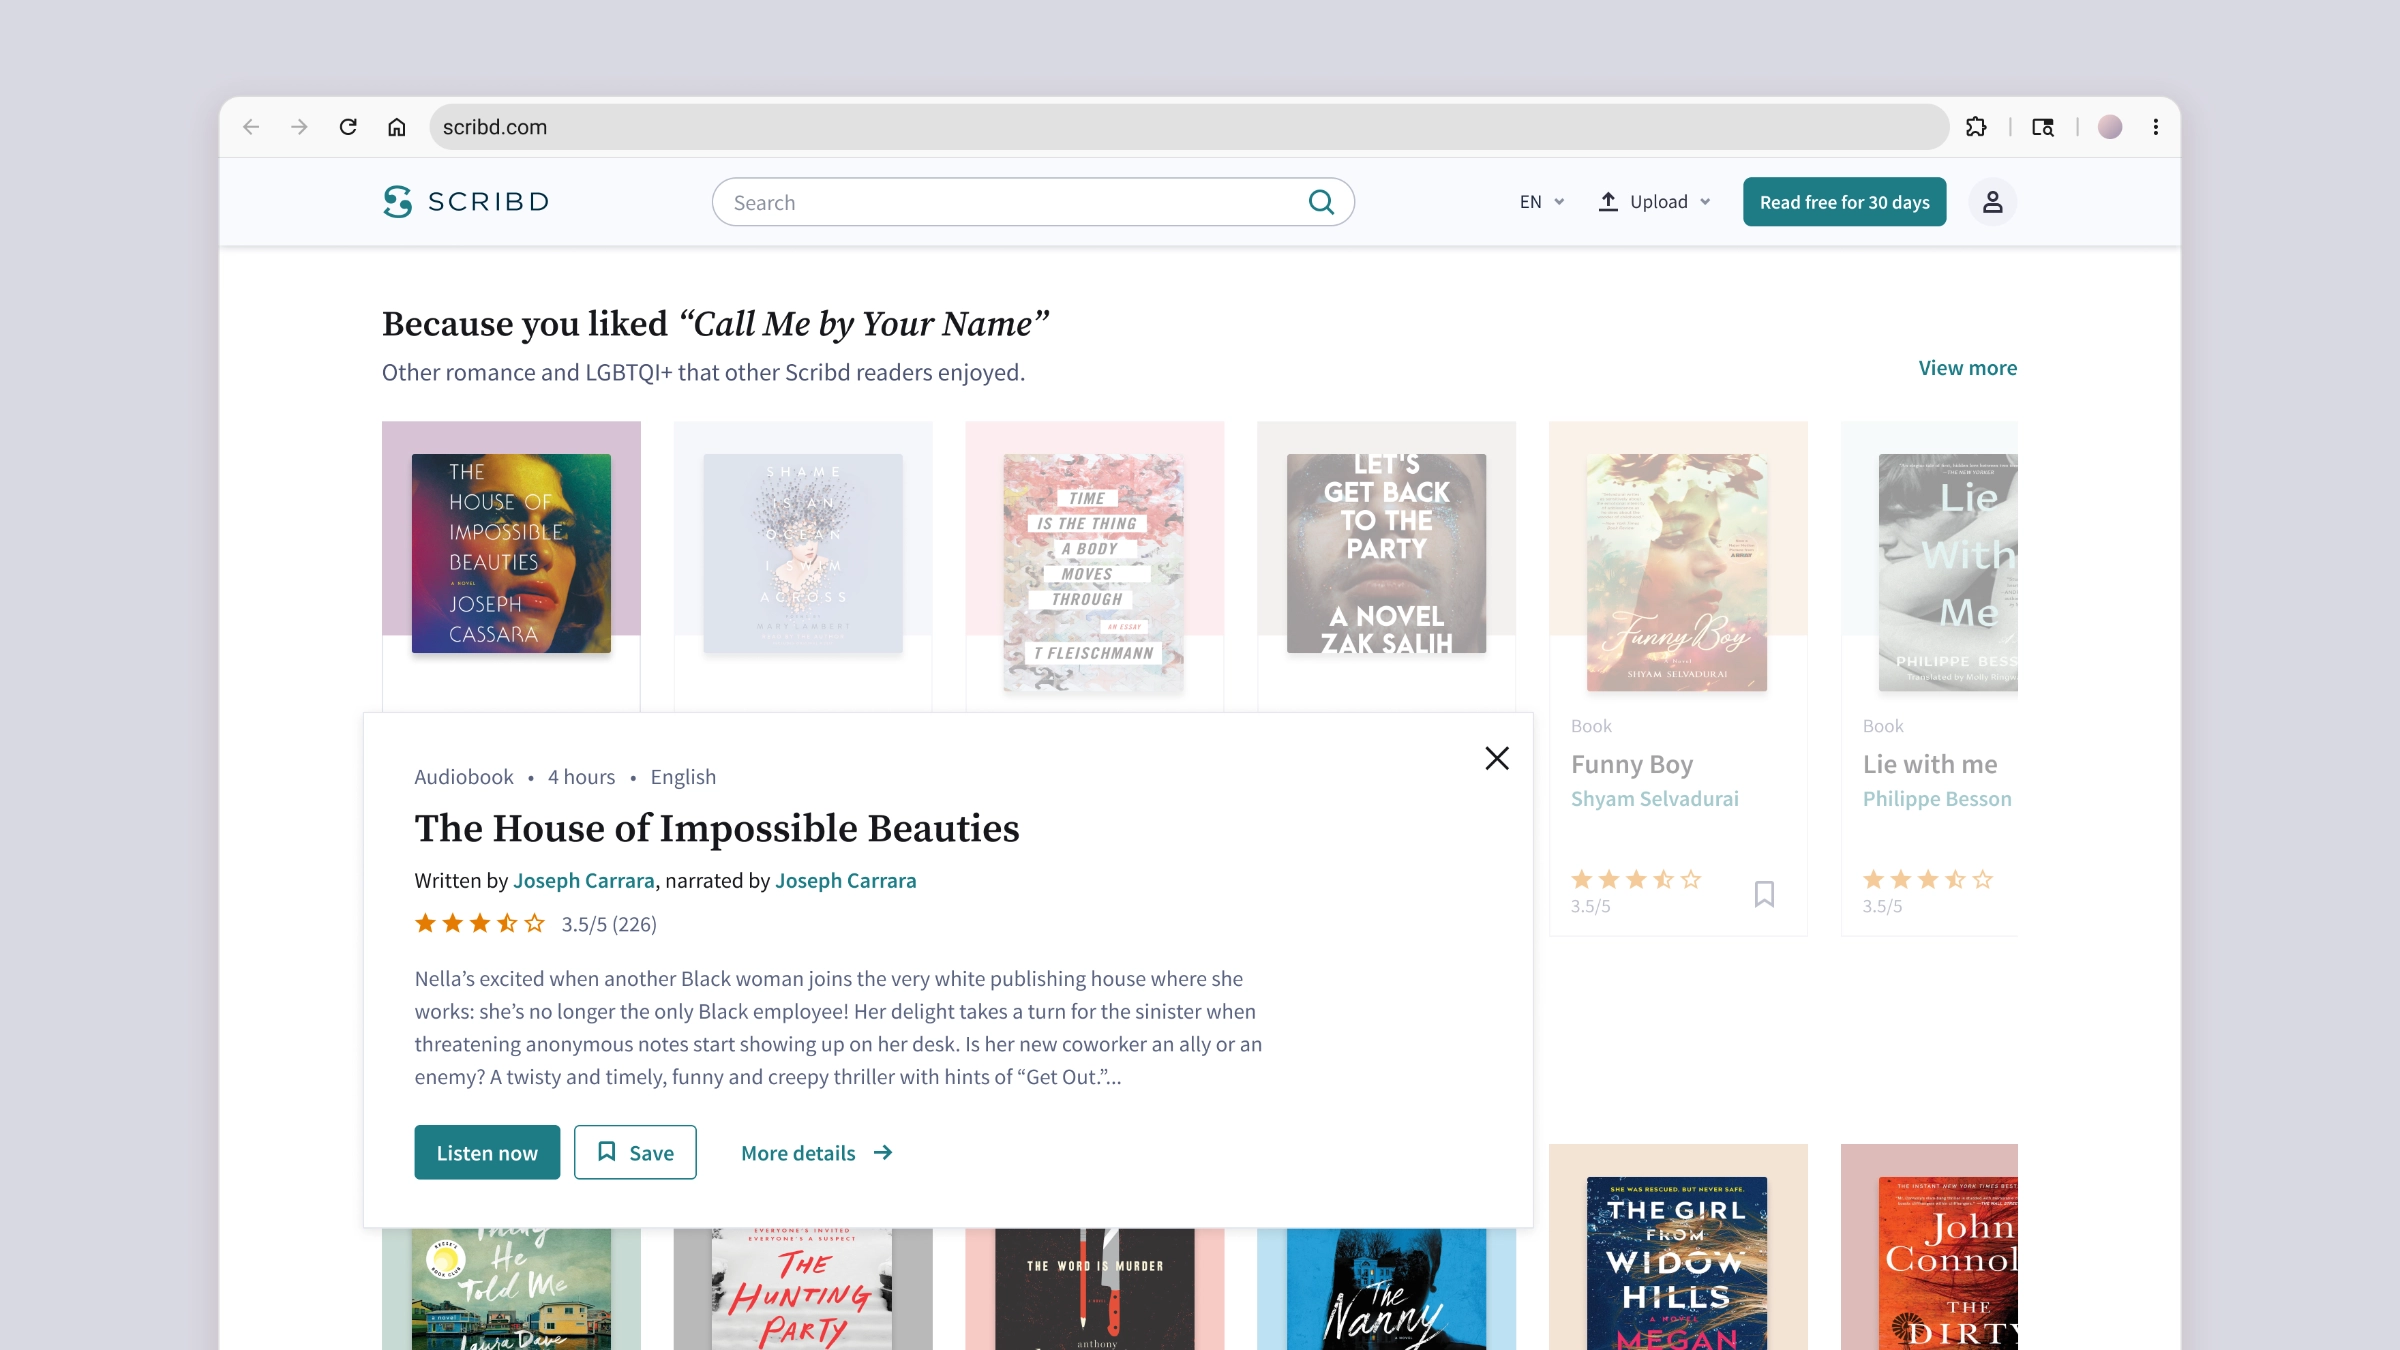2400x1350 pixels.
Task: Open the EN language dropdown
Action: pyautogui.click(x=1542, y=202)
